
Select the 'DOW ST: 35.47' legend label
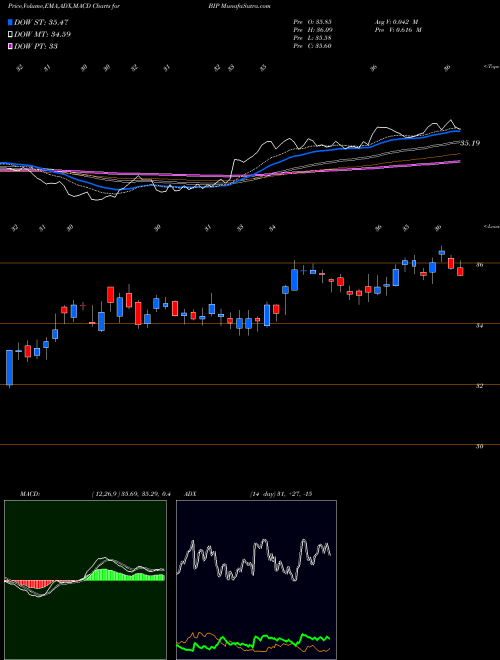[x=41, y=22]
